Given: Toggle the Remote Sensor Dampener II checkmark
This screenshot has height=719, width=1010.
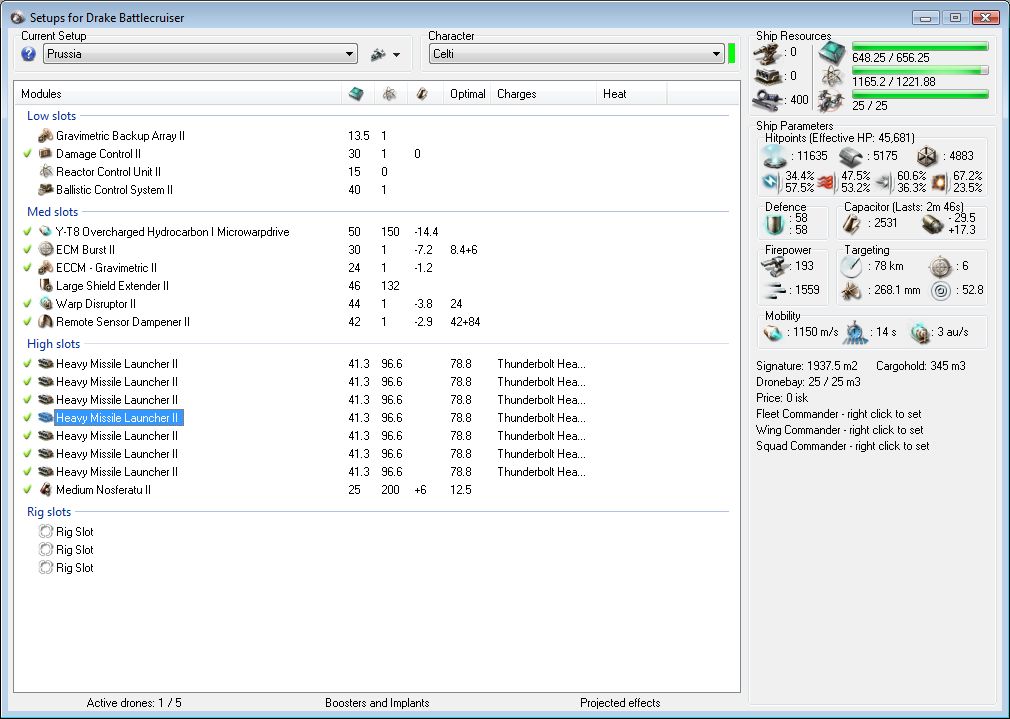Looking at the screenshot, I should point(27,322).
